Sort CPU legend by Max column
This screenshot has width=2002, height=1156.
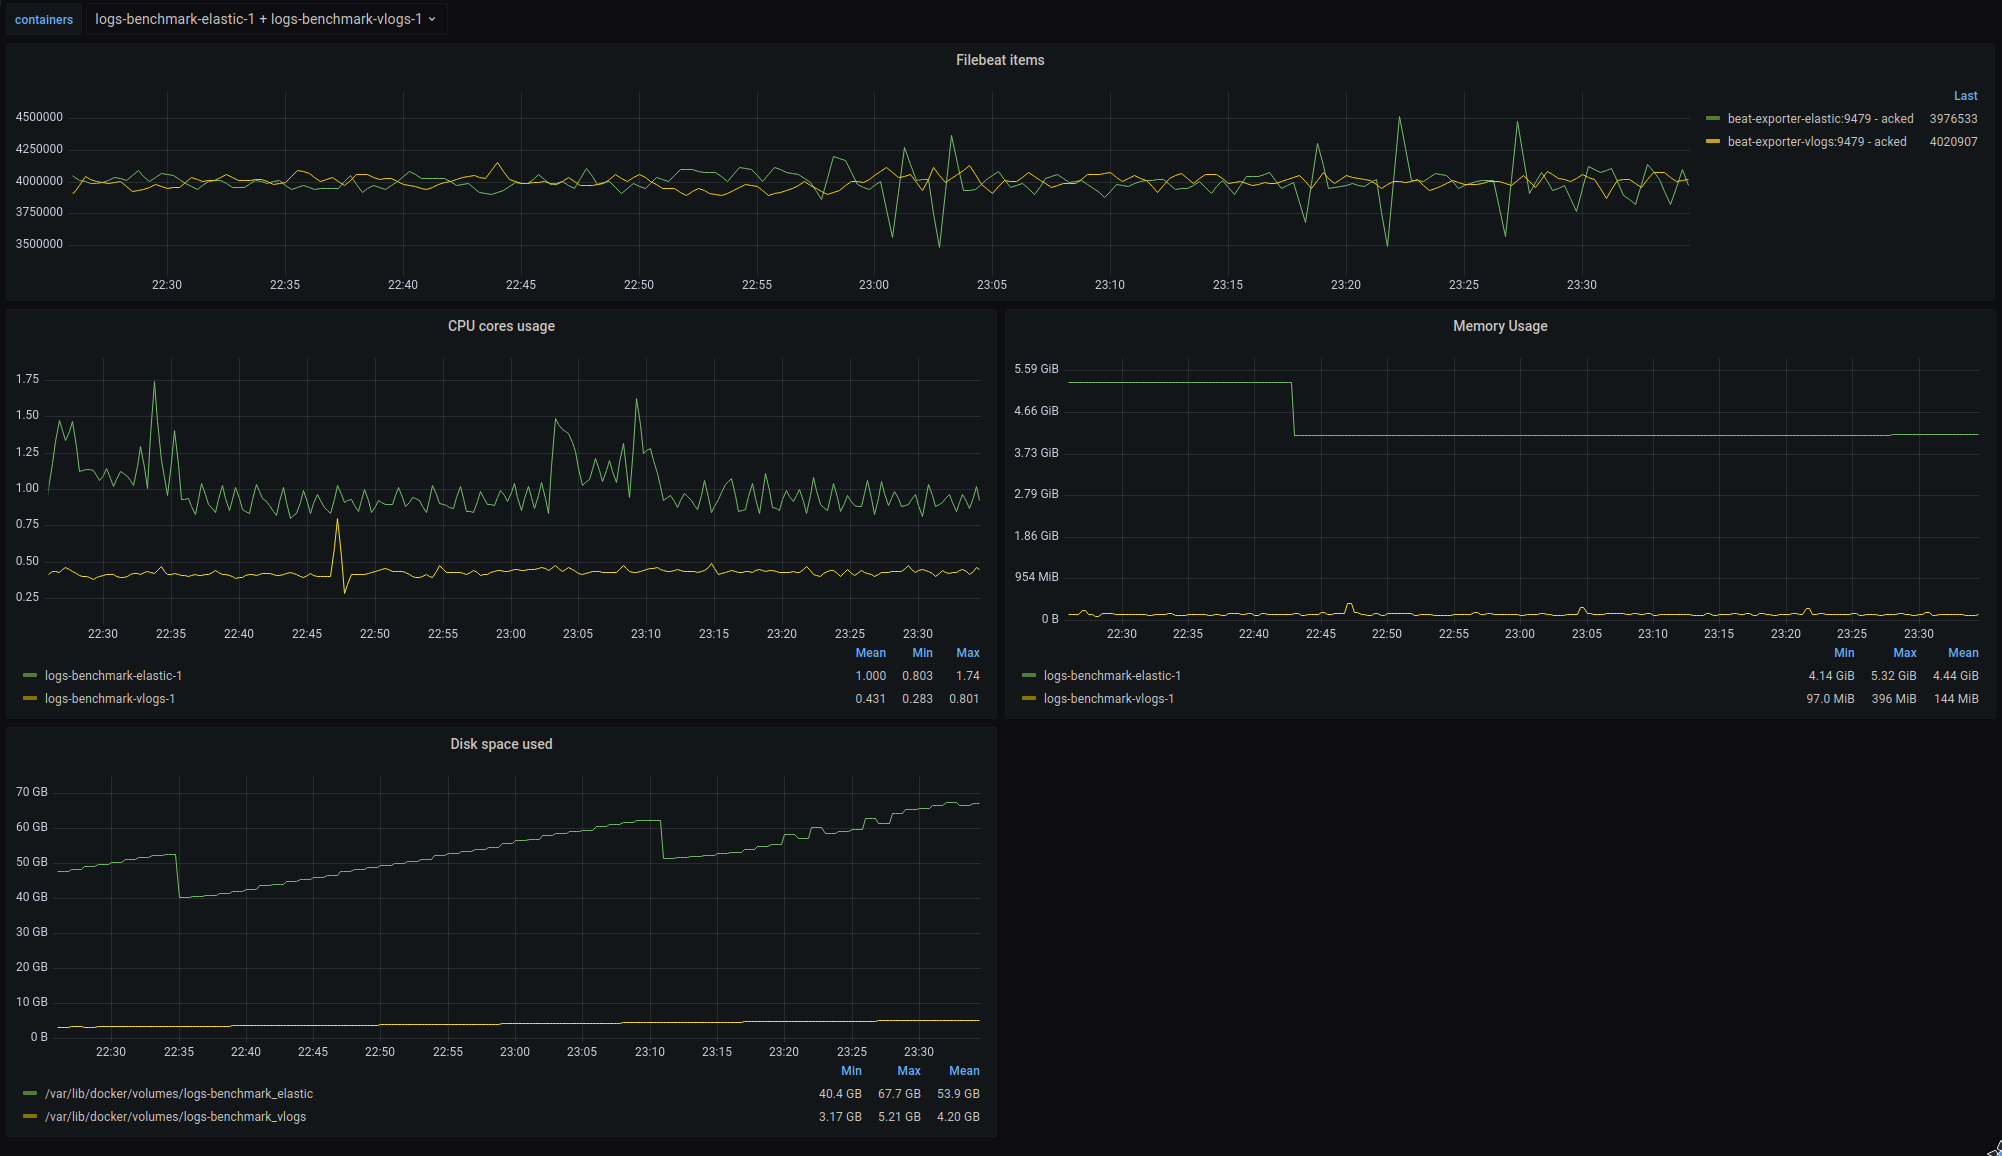(x=967, y=653)
